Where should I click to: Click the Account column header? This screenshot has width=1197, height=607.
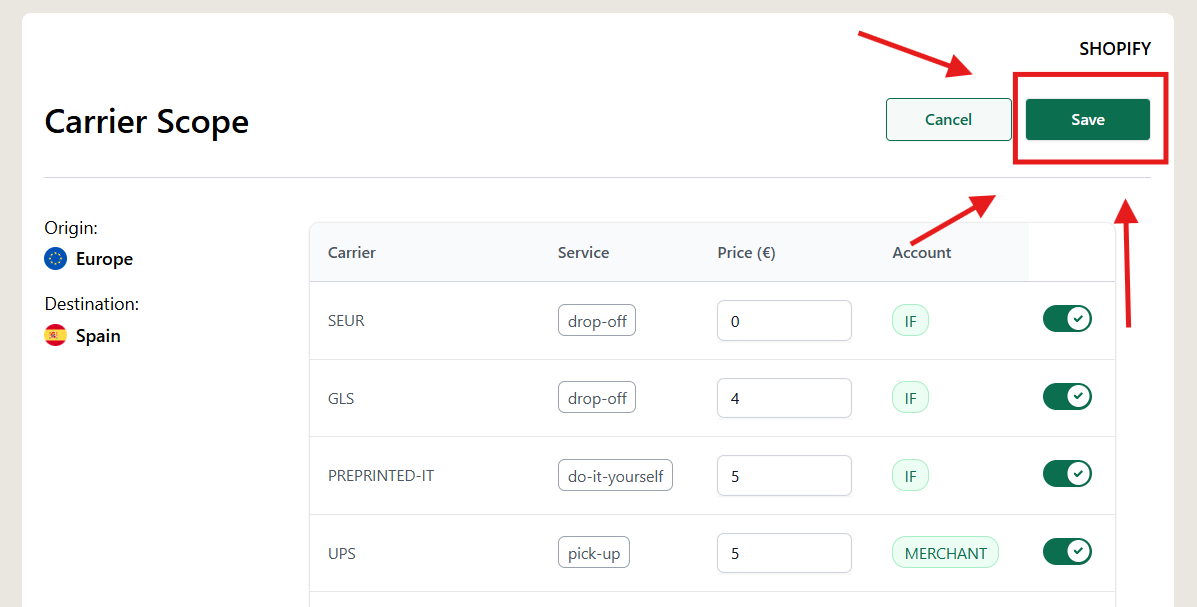click(921, 253)
